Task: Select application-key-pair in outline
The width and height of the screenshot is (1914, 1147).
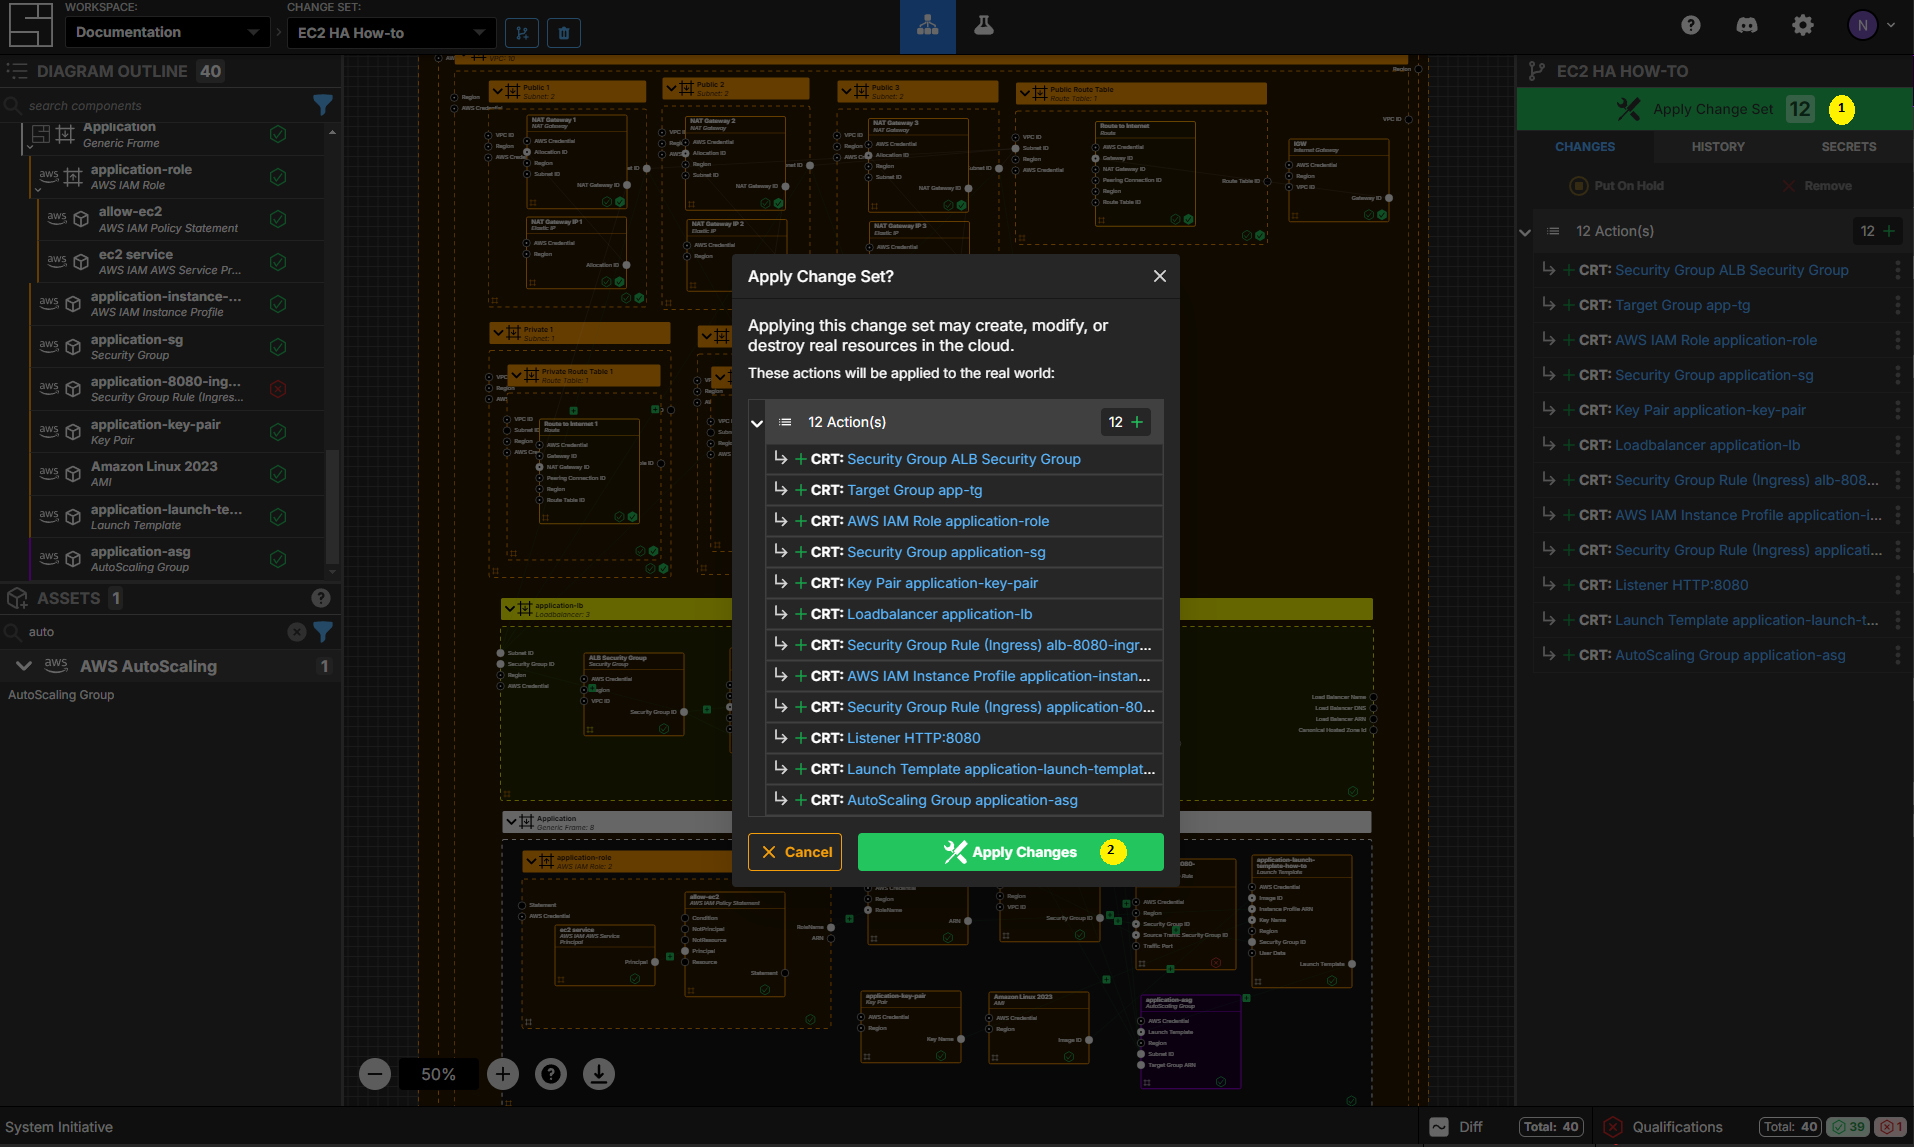Action: 177,432
